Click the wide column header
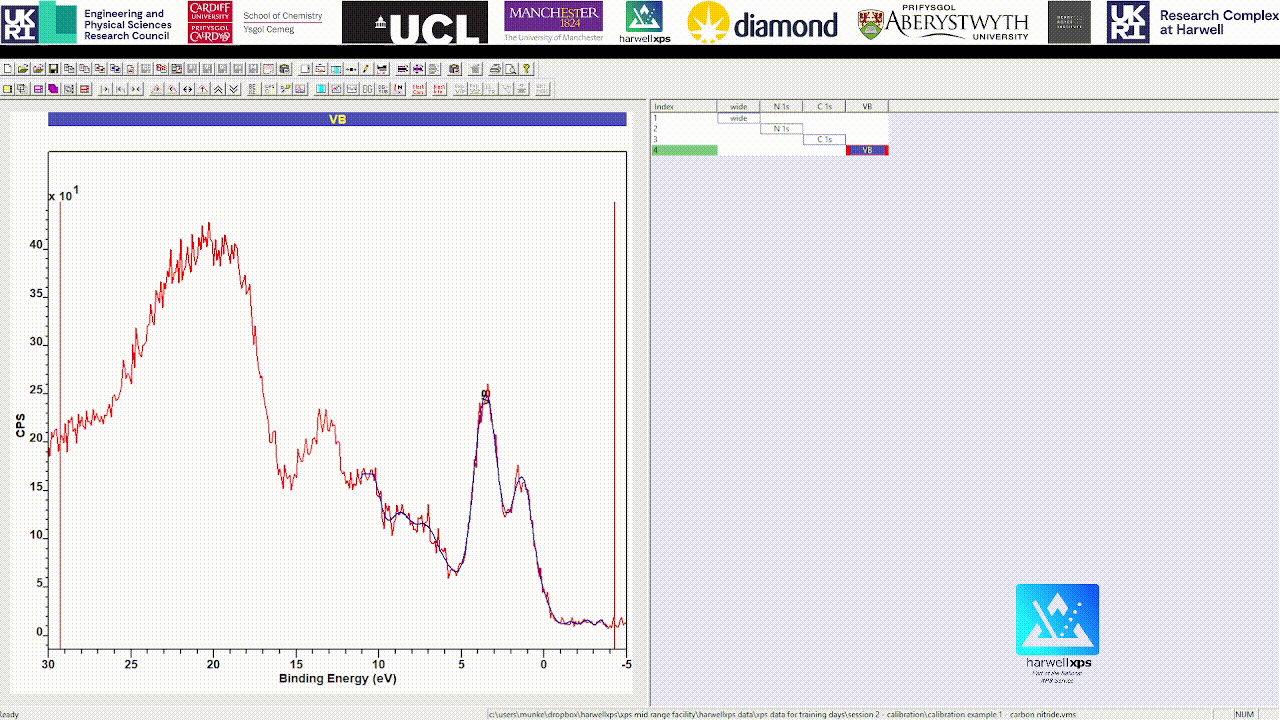Image resolution: width=1280 pixels, height=720 pixels. 738,106
